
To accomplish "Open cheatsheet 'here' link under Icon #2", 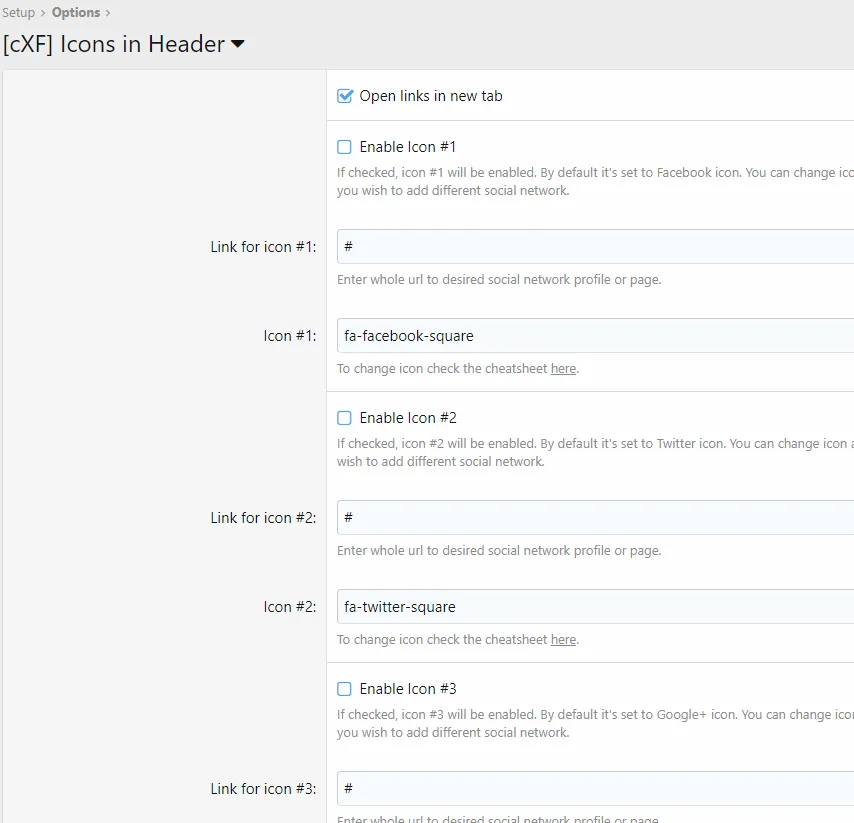I will (x=563, y=640).
